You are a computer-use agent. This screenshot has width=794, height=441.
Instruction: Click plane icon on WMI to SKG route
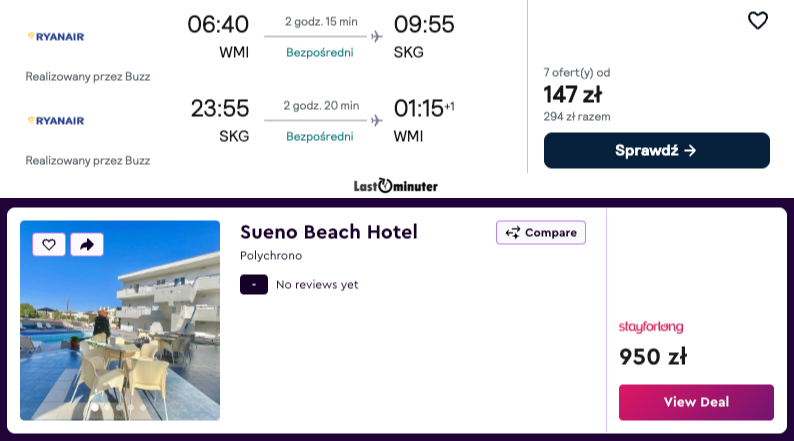376,37
